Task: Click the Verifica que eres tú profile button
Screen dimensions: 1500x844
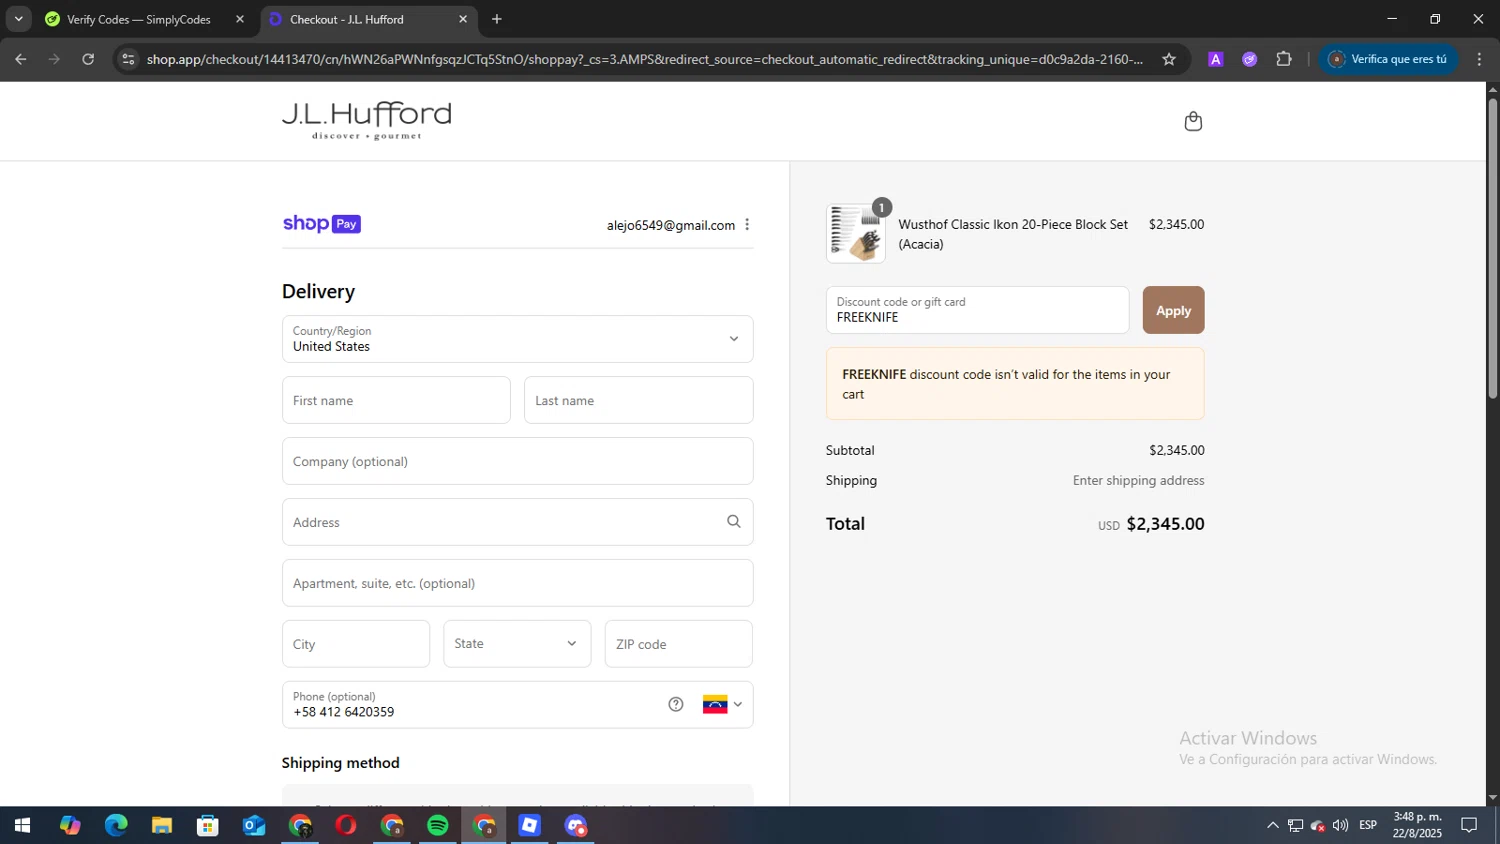Action: click(1388, 59)
